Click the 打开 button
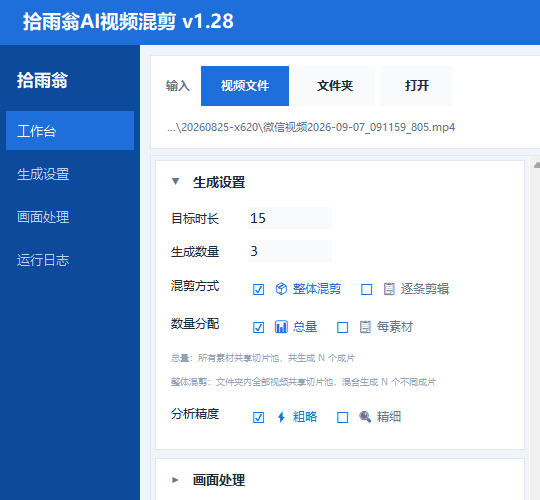Screen dimensions: 540x500 (417, 86)
